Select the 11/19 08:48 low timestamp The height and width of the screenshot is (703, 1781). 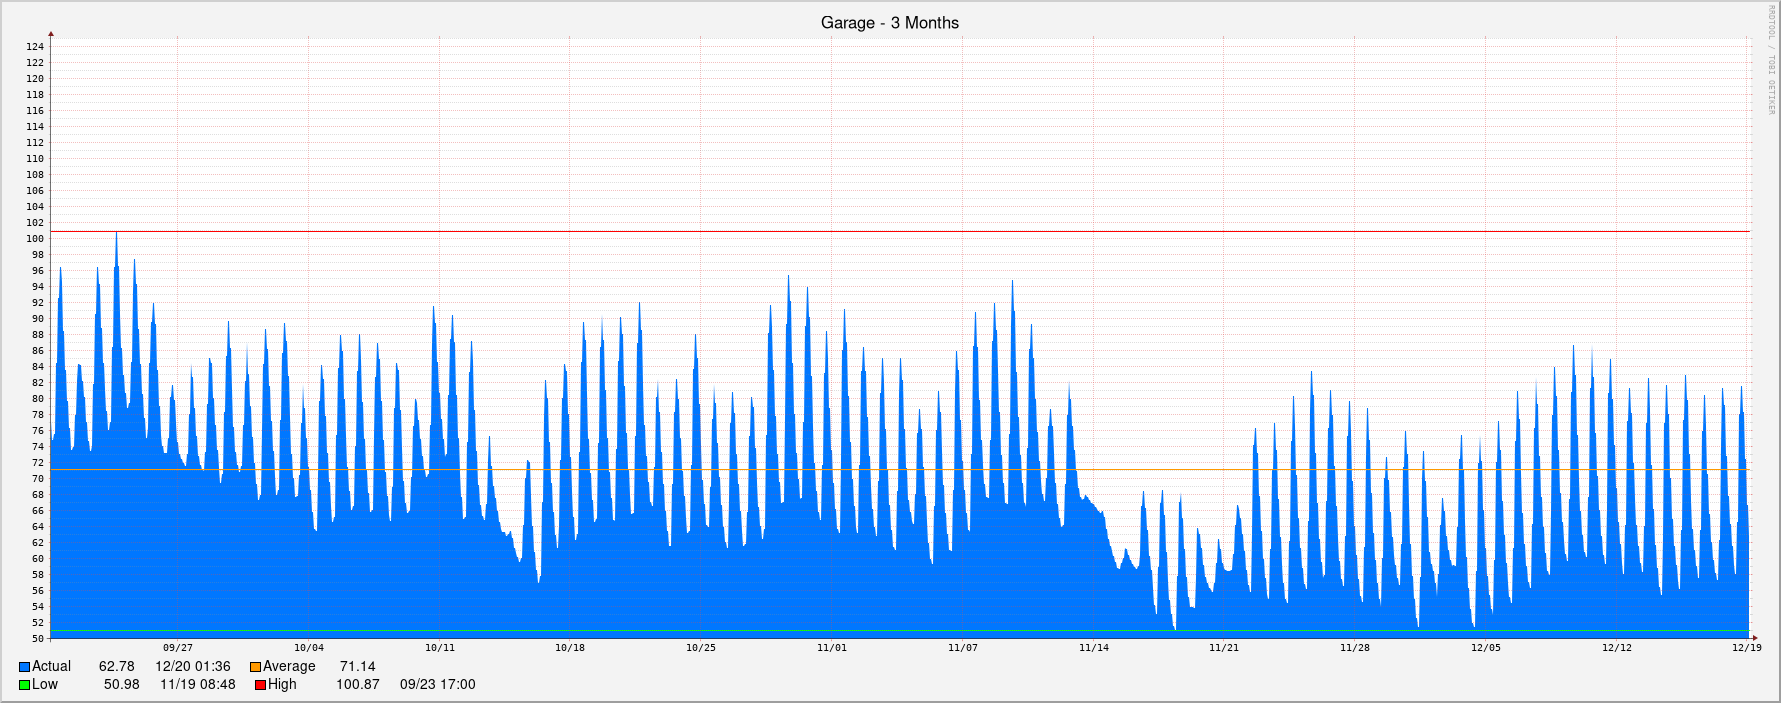[x=198, y=685]
